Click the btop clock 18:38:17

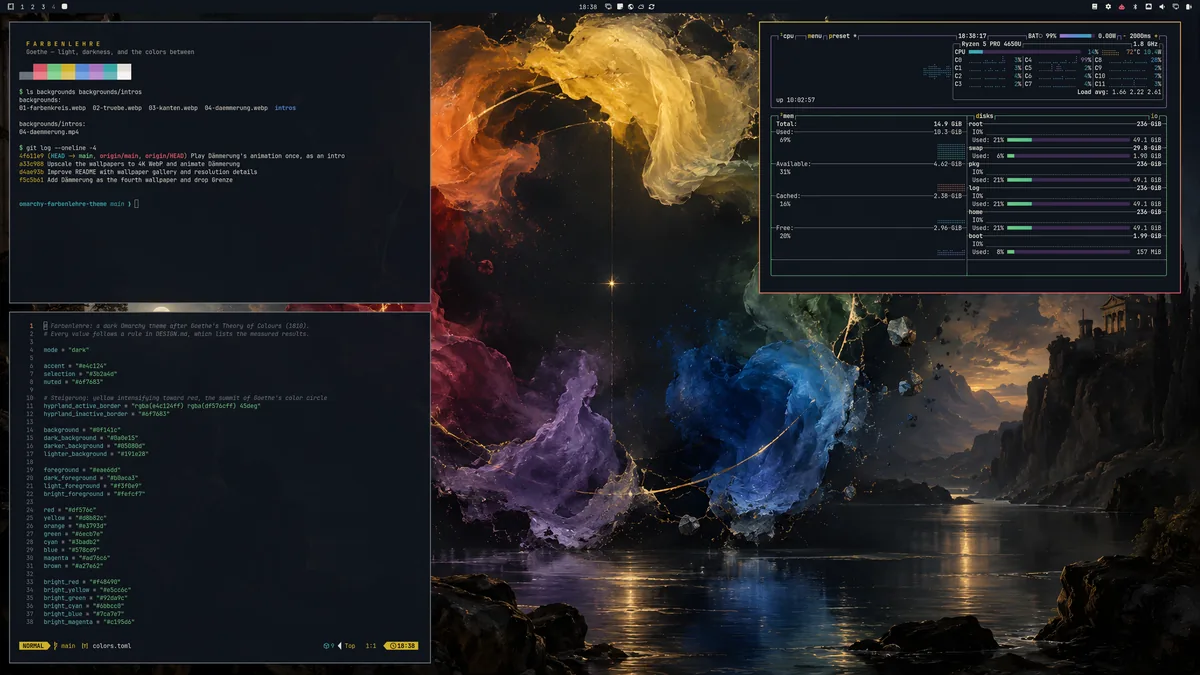pos(972,36)
